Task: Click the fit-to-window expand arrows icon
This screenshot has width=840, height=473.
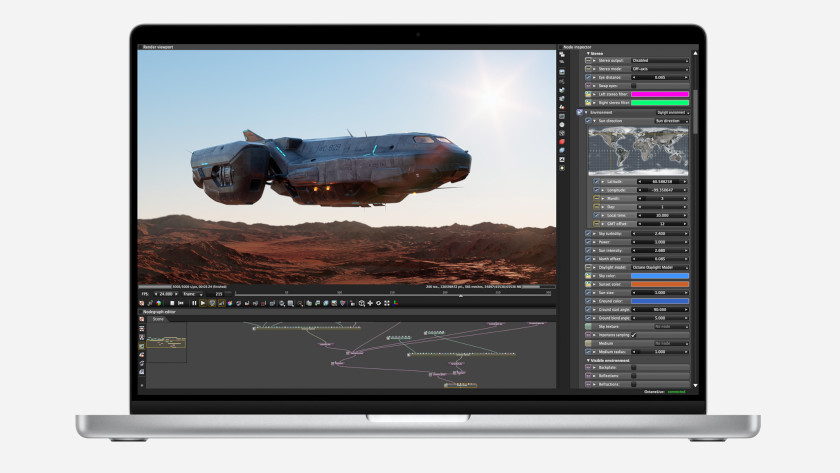Action: (x=387, y=303)
